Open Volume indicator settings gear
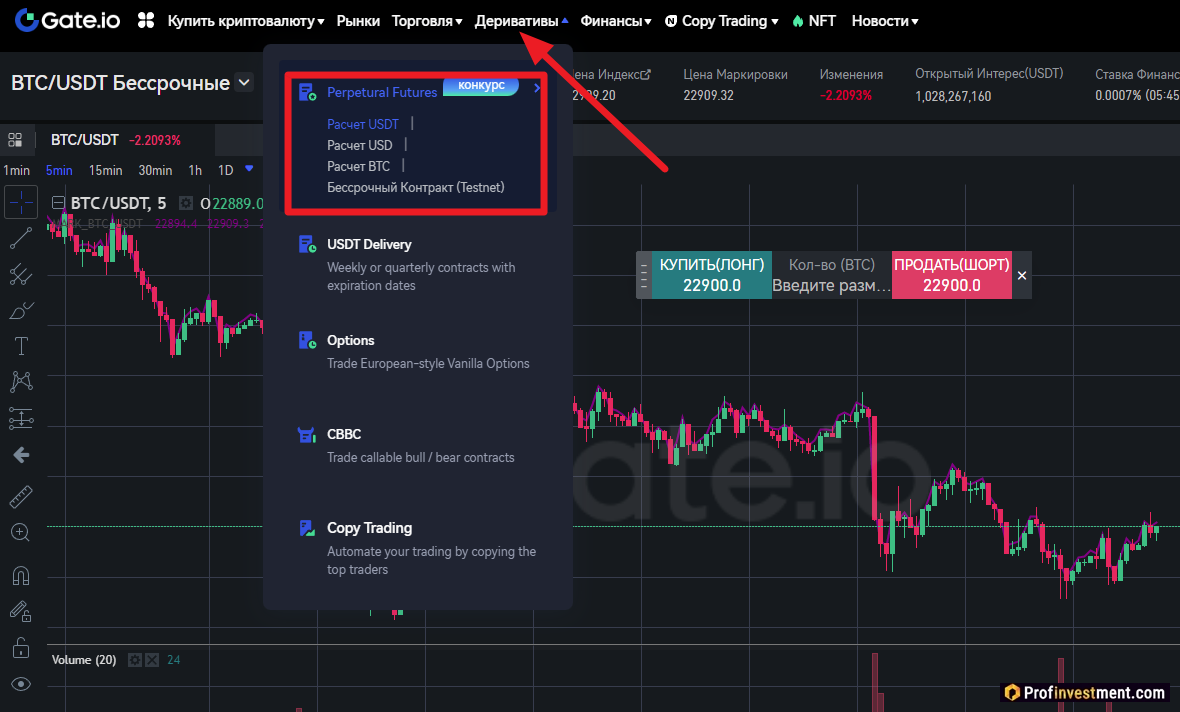1180x712 pixels. (134, 660)
